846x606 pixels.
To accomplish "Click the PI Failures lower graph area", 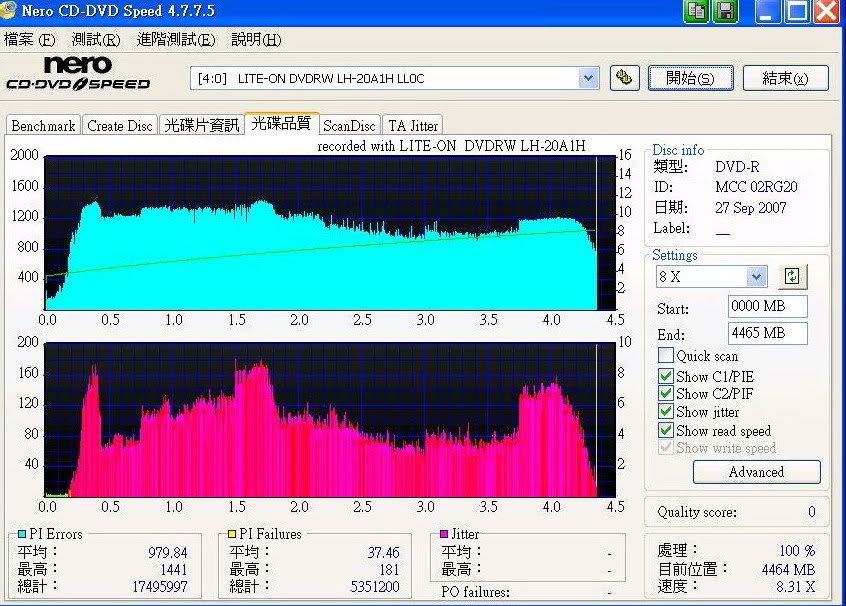I will coord(330,419).
